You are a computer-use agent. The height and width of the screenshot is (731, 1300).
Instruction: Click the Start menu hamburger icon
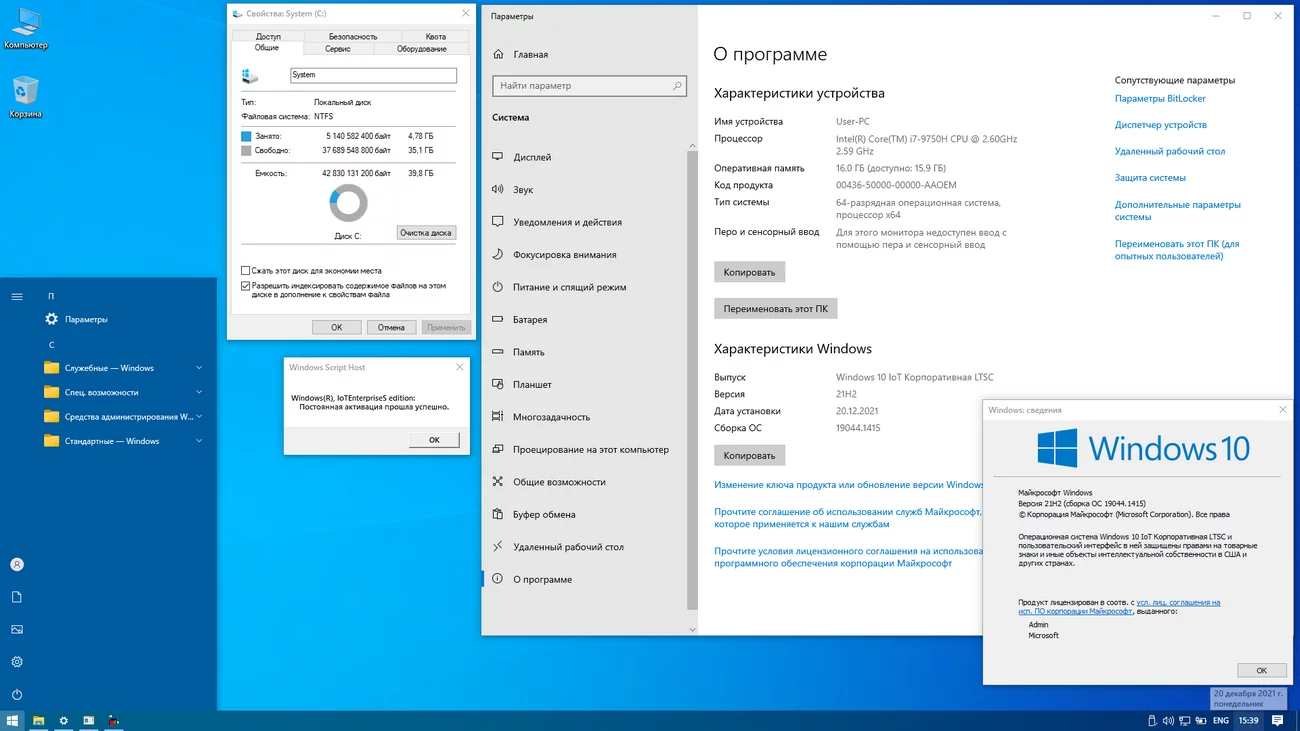[17, 296]
